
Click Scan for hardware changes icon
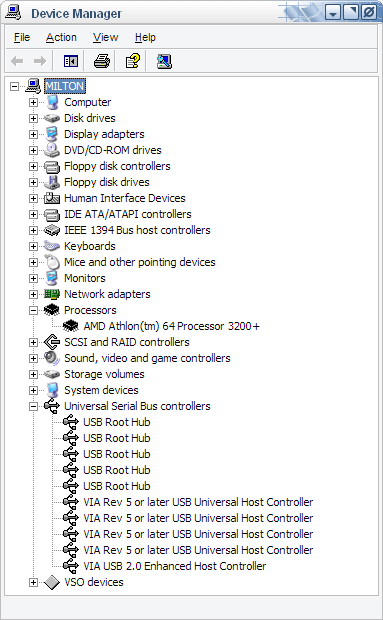(164, 61)
